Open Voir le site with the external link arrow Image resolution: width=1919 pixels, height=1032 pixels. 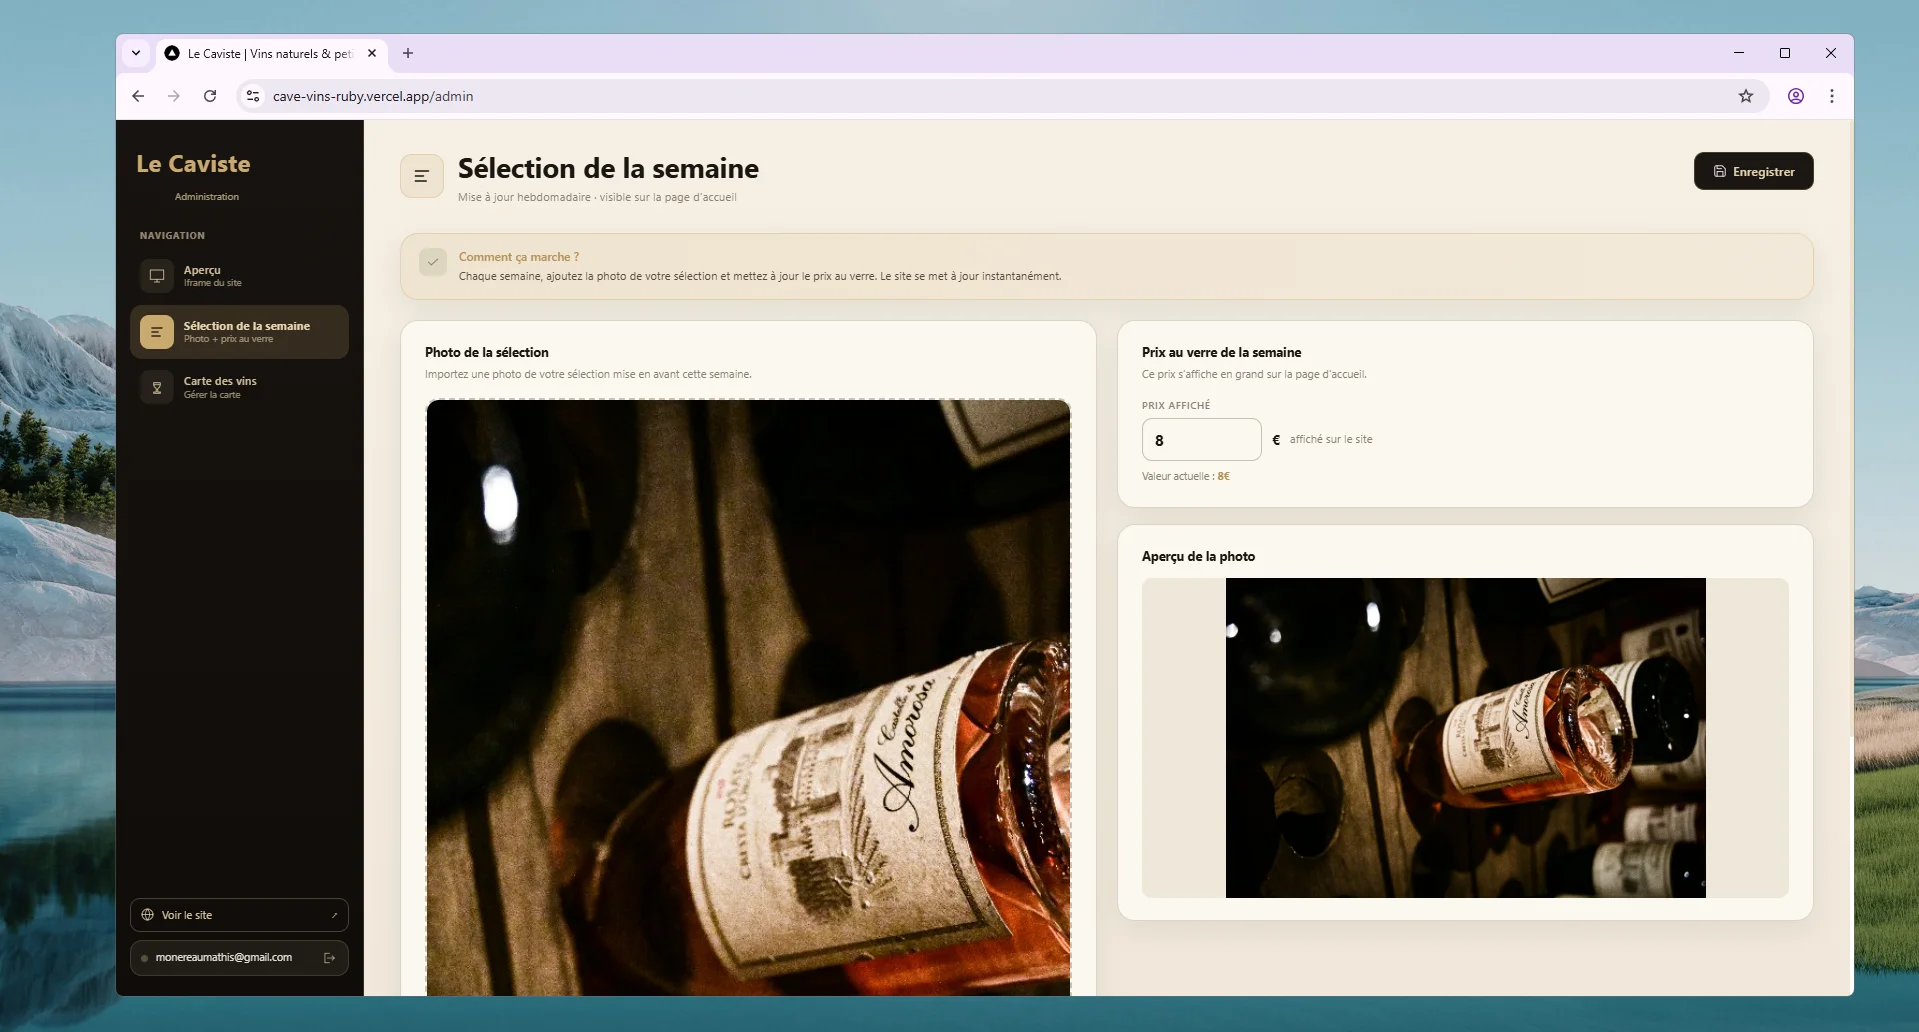(336, 914)
